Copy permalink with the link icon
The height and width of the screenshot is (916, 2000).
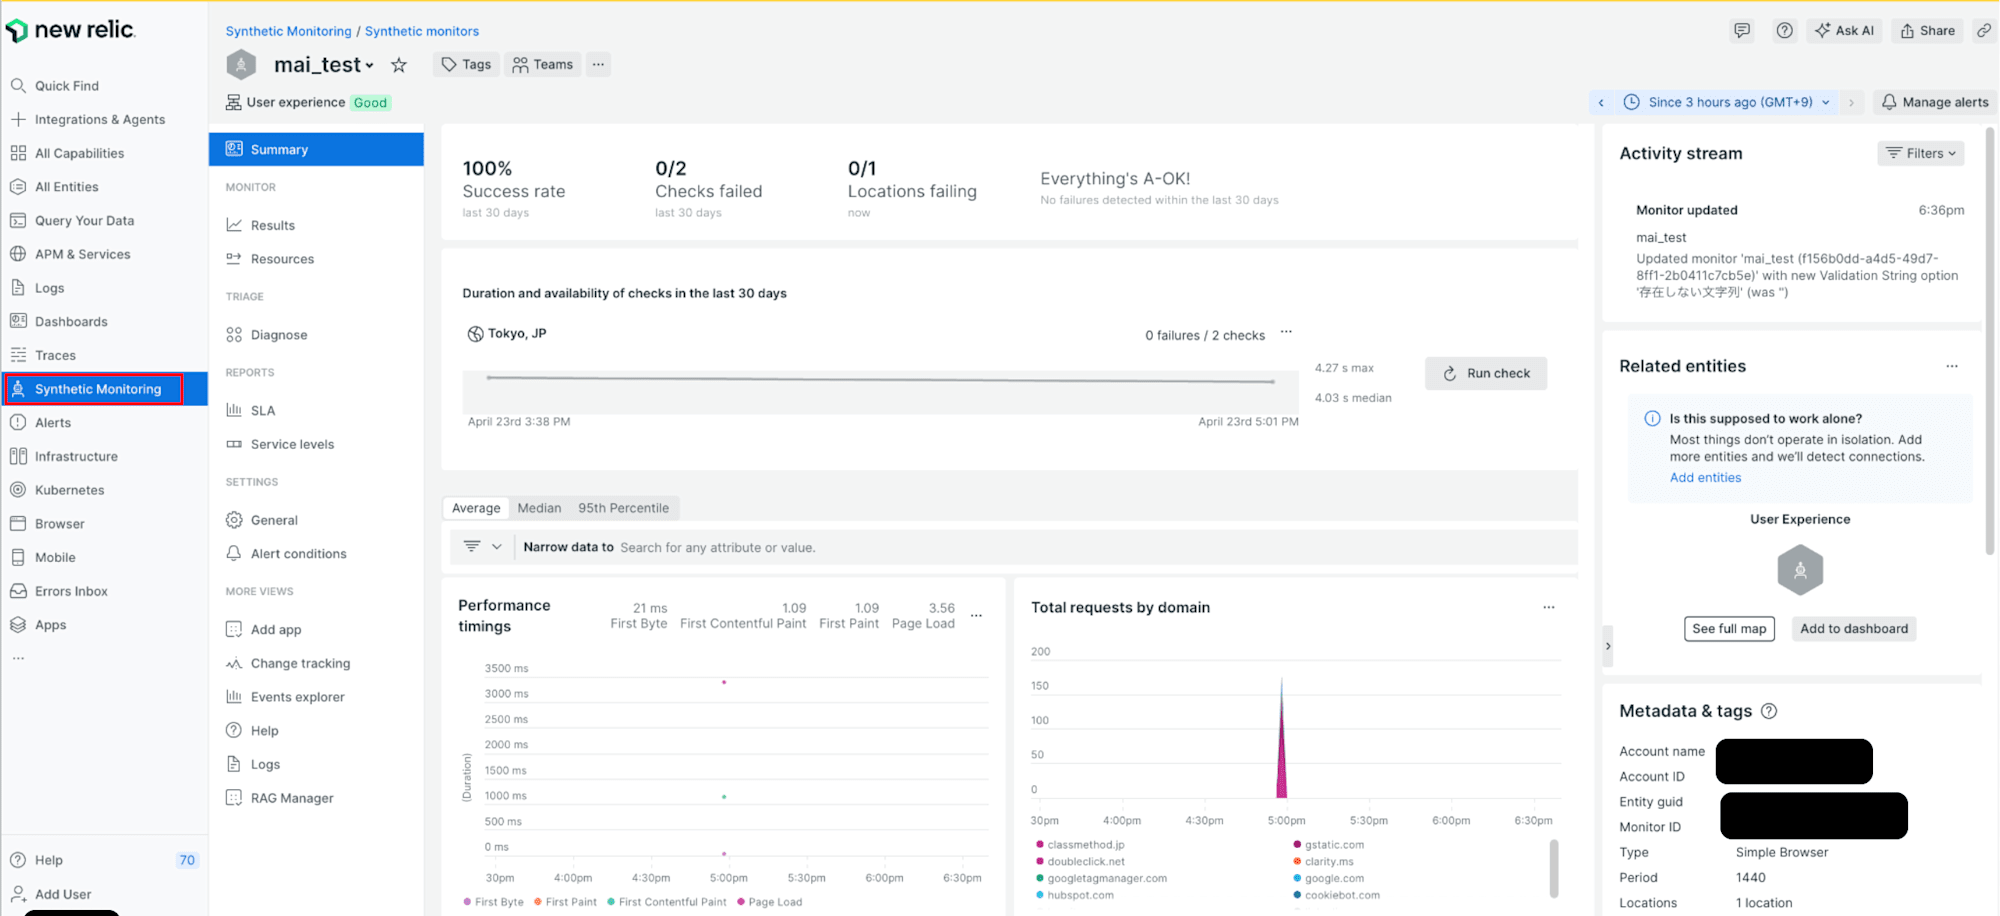(x=1984, y=31)
